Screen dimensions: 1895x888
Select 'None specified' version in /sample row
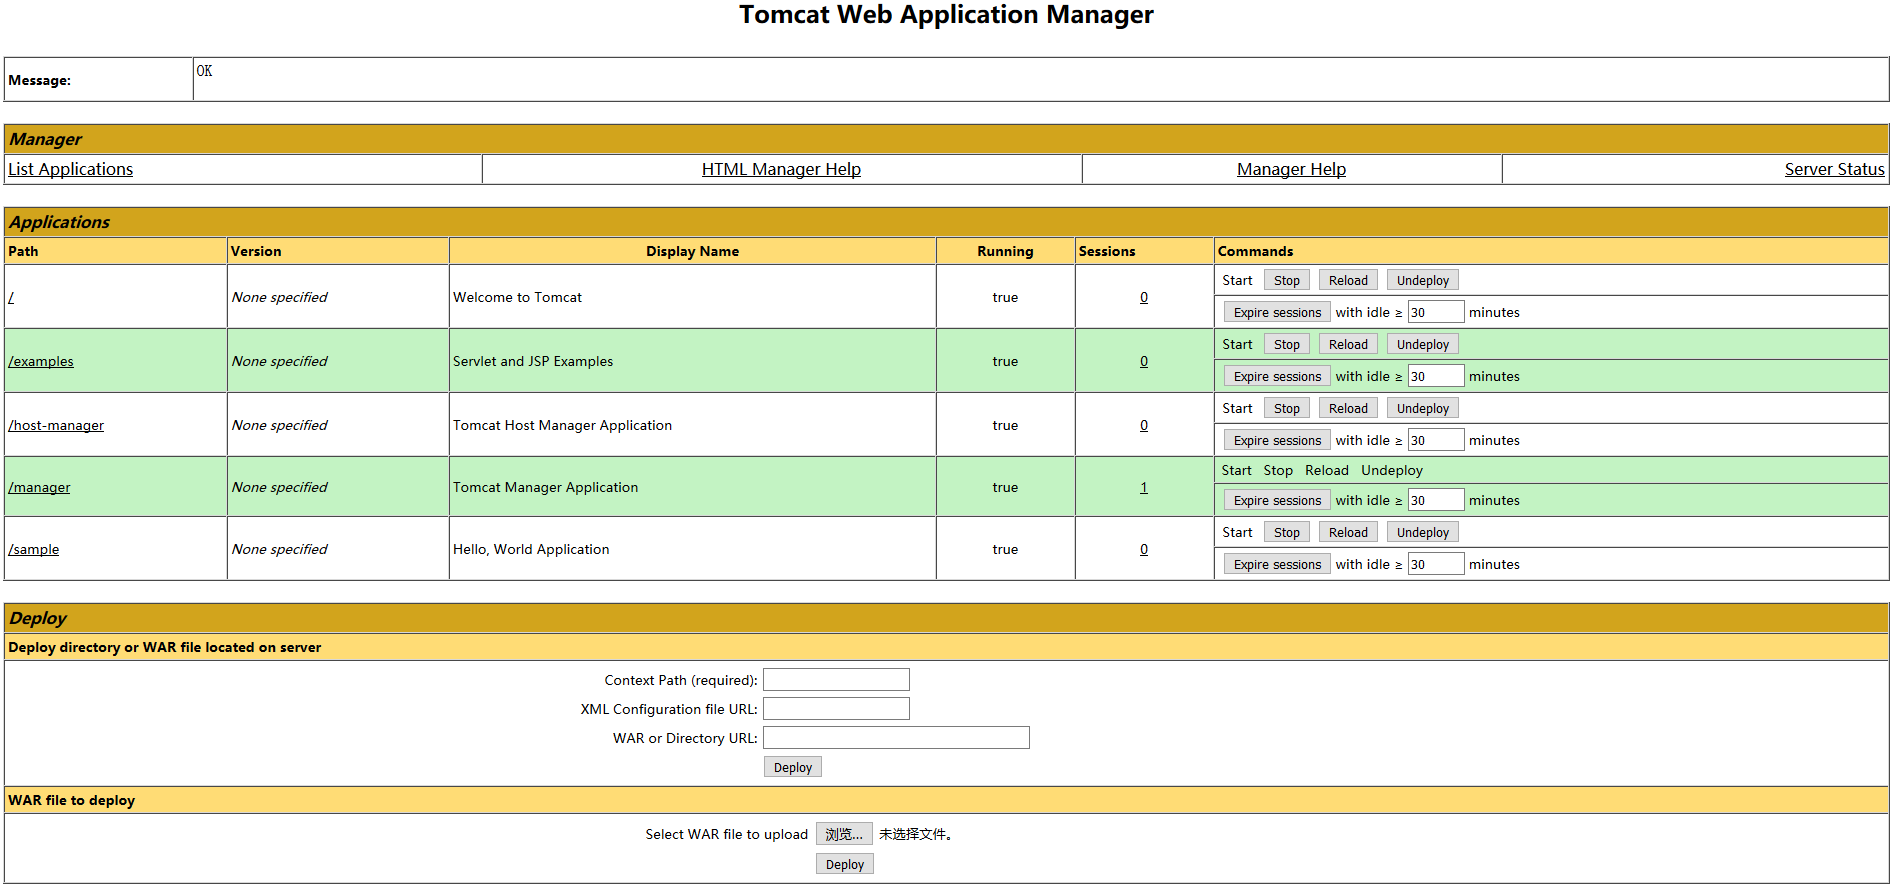(279, 549)
